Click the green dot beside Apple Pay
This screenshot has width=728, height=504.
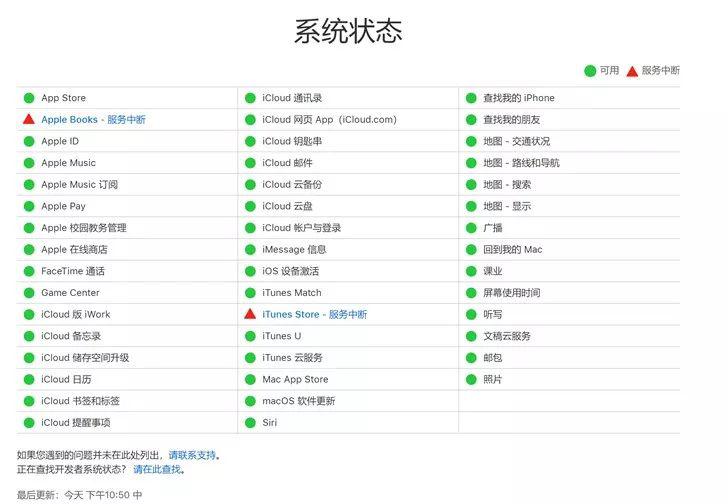(x=29, y=206)
